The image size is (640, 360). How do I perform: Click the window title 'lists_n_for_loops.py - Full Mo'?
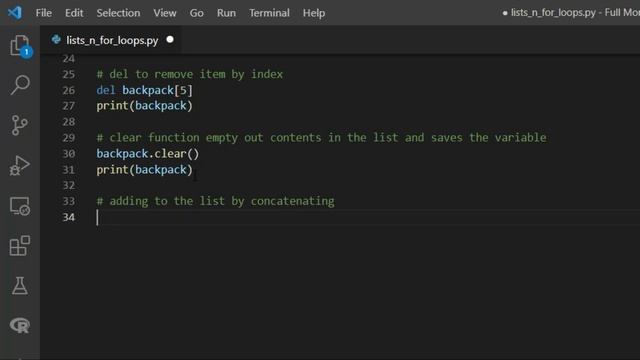[x=575, y=13]
